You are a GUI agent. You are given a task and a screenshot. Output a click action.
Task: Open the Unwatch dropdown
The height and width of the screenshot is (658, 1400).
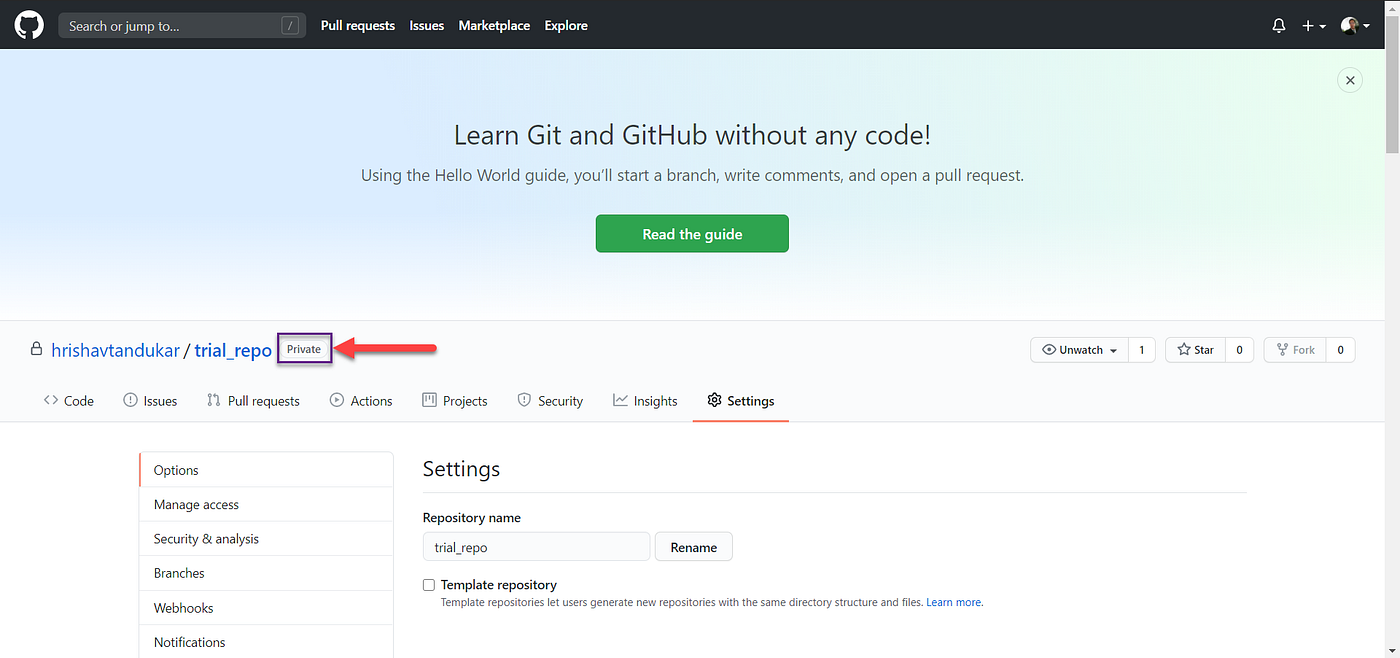point(1078,349)
